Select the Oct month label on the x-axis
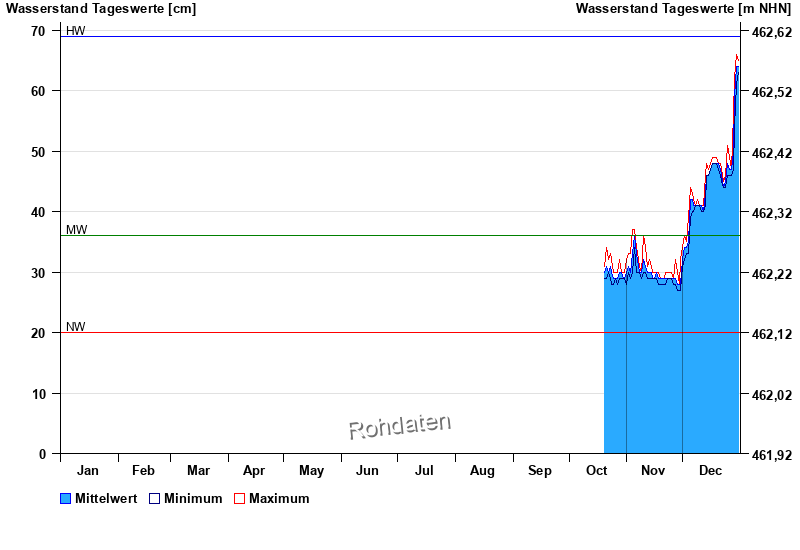The width and height of the screenshot is (800, 550). pyautogui.click(x=597, y=471)
